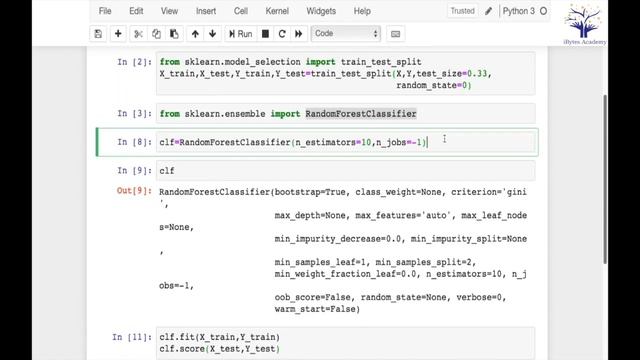
Task: Cut selected cells with scissors icon
Action: click(x=138, y=34)
